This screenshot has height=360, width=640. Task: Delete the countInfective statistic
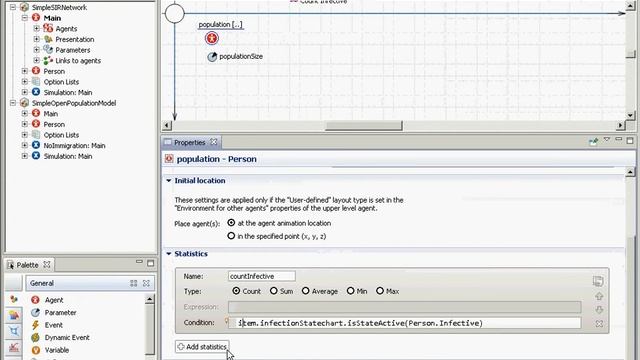click(599, 324)
